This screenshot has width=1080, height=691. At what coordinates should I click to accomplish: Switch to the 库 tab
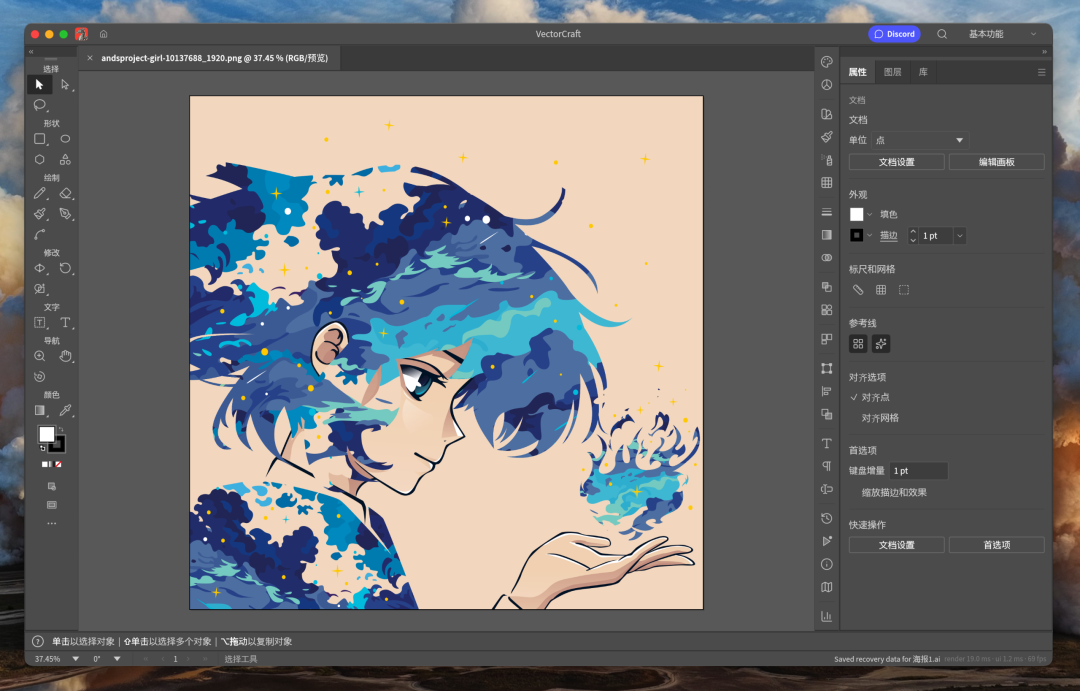(923, 72)
